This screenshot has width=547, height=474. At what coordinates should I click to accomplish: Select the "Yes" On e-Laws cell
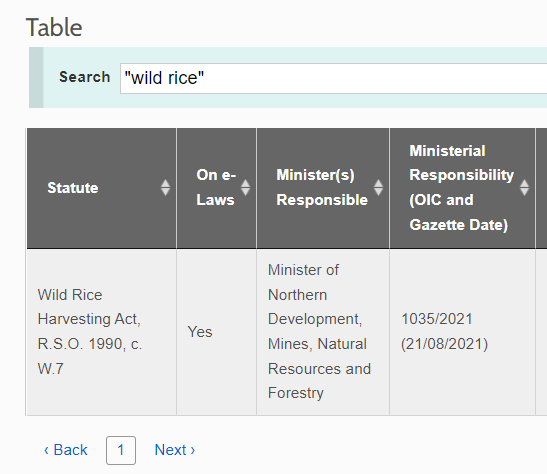[216, 332]
